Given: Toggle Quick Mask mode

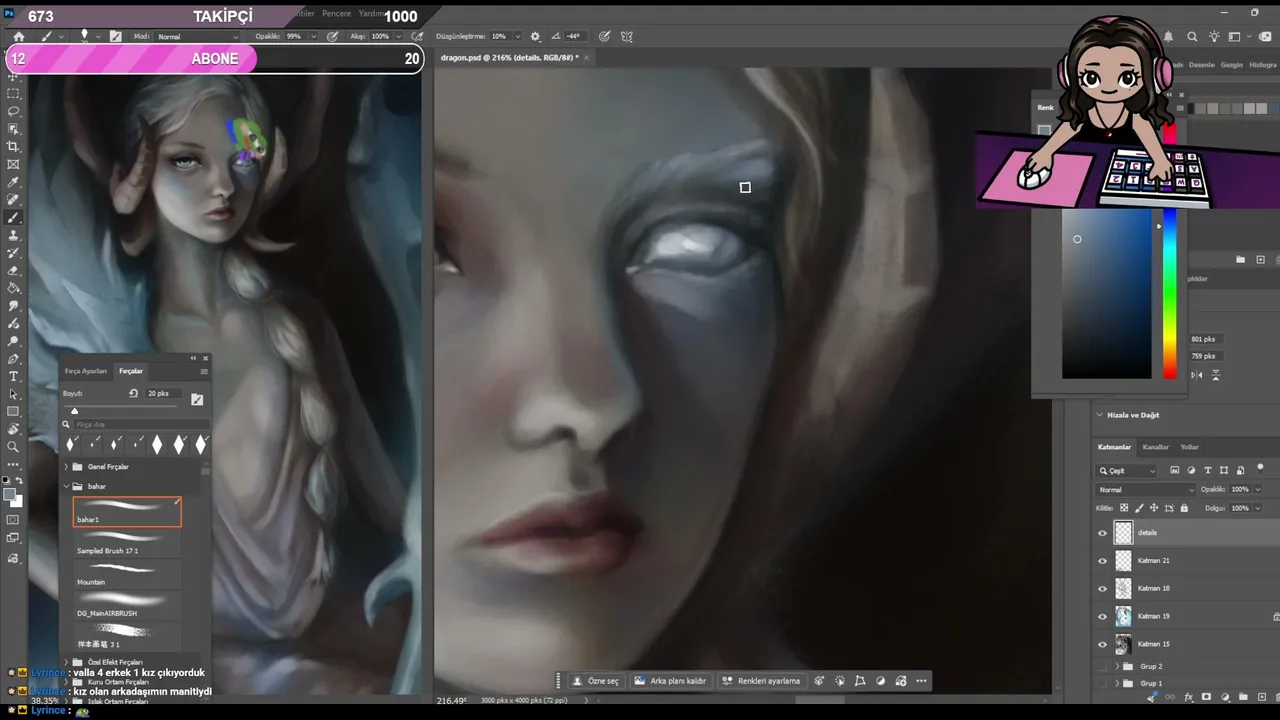Looking at the screenshot, I should click(14, 520).
